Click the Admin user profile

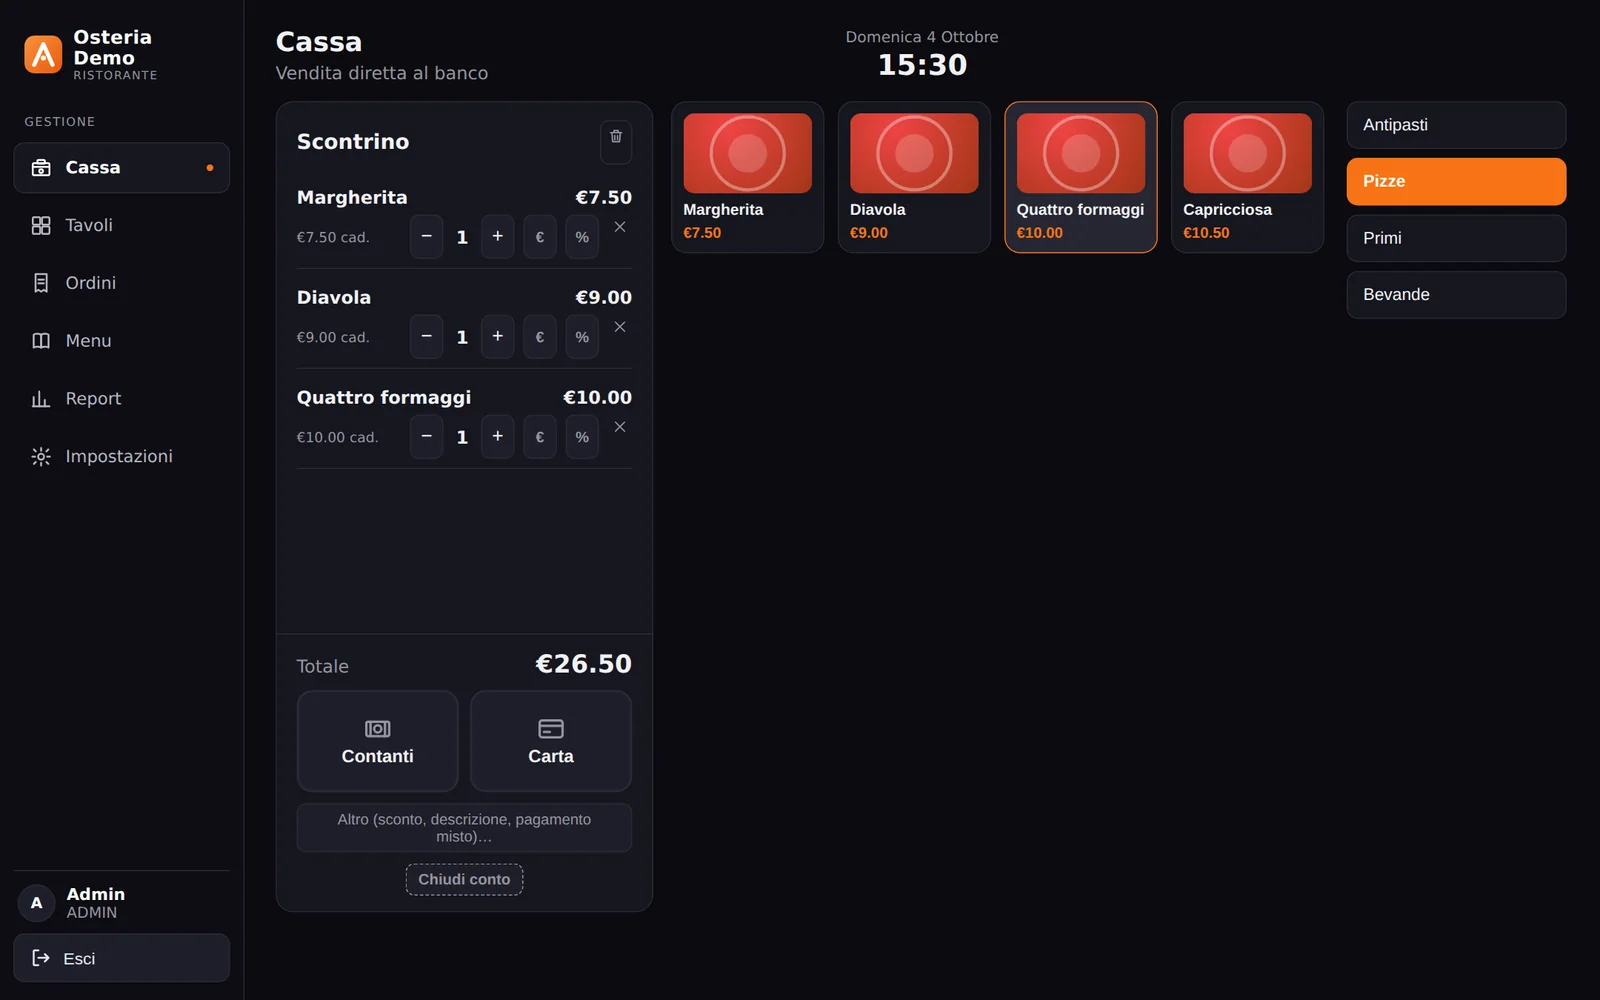point(121,903)
